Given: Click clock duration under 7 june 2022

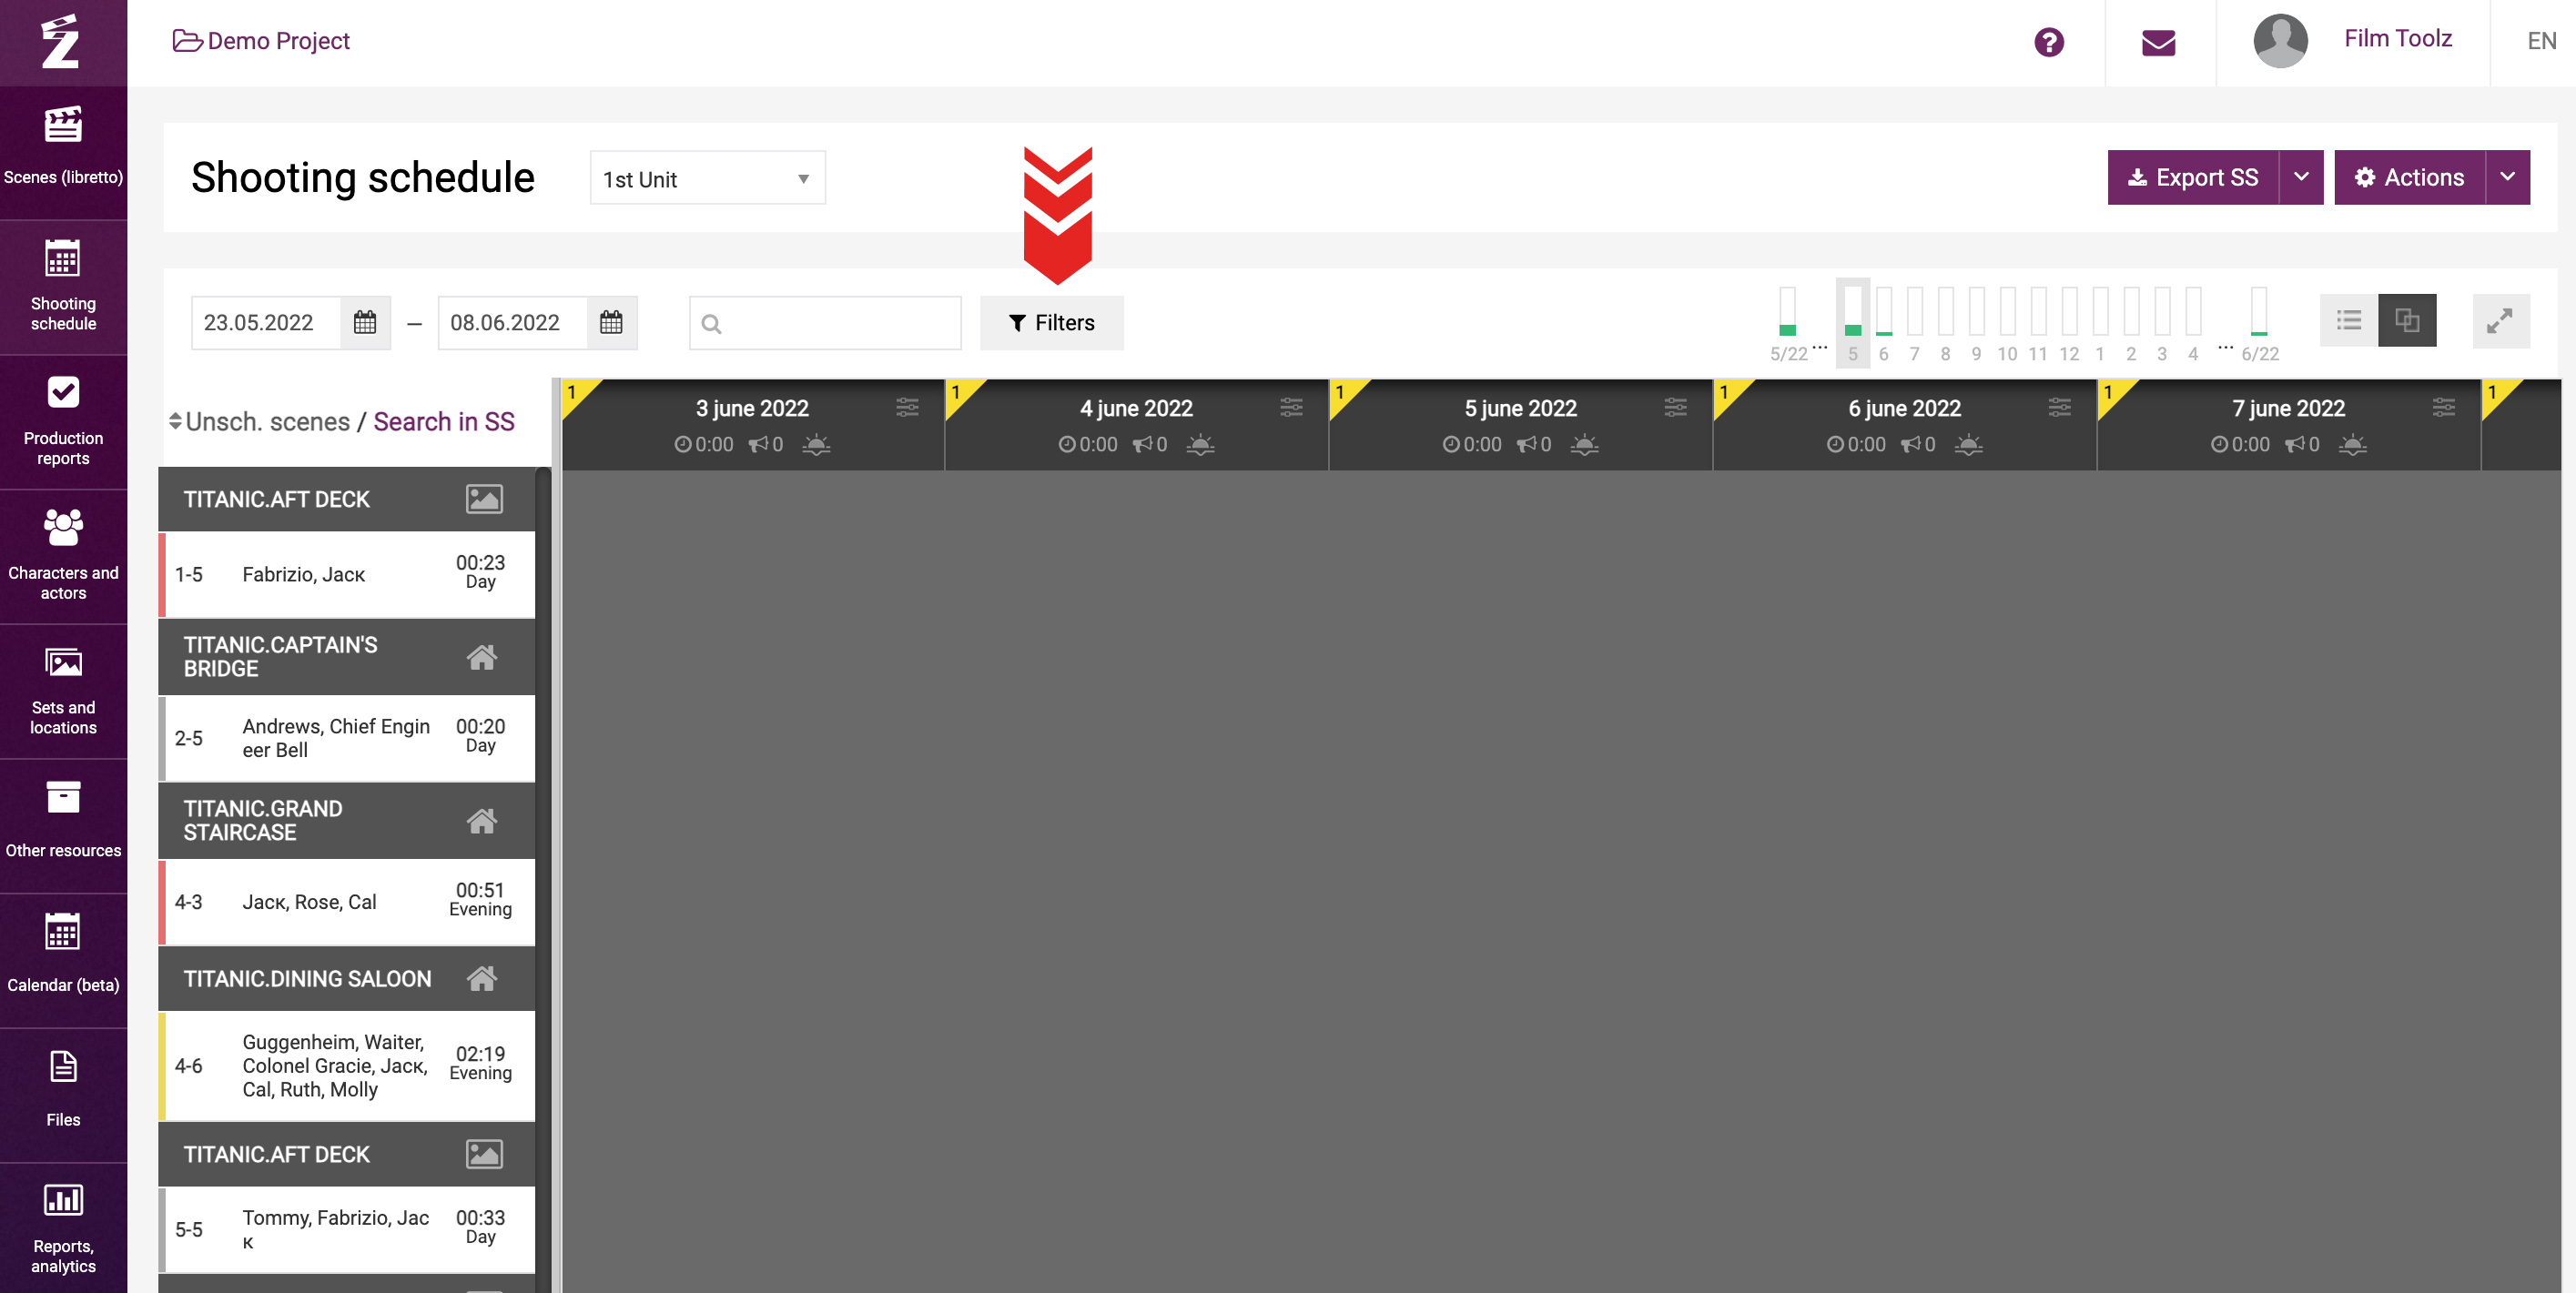Looking at the screenshot, I should [x=2239, y=444].
